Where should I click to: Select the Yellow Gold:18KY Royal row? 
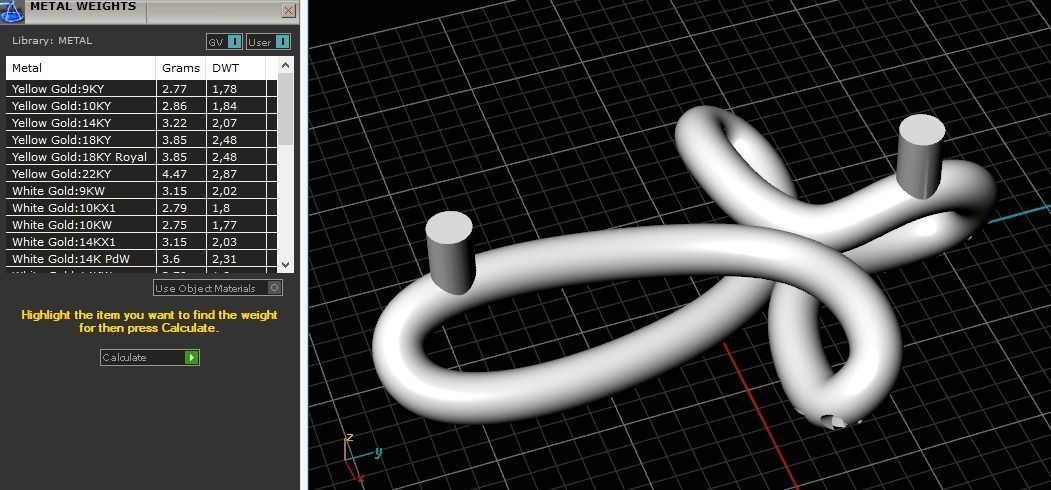[141, 157]
